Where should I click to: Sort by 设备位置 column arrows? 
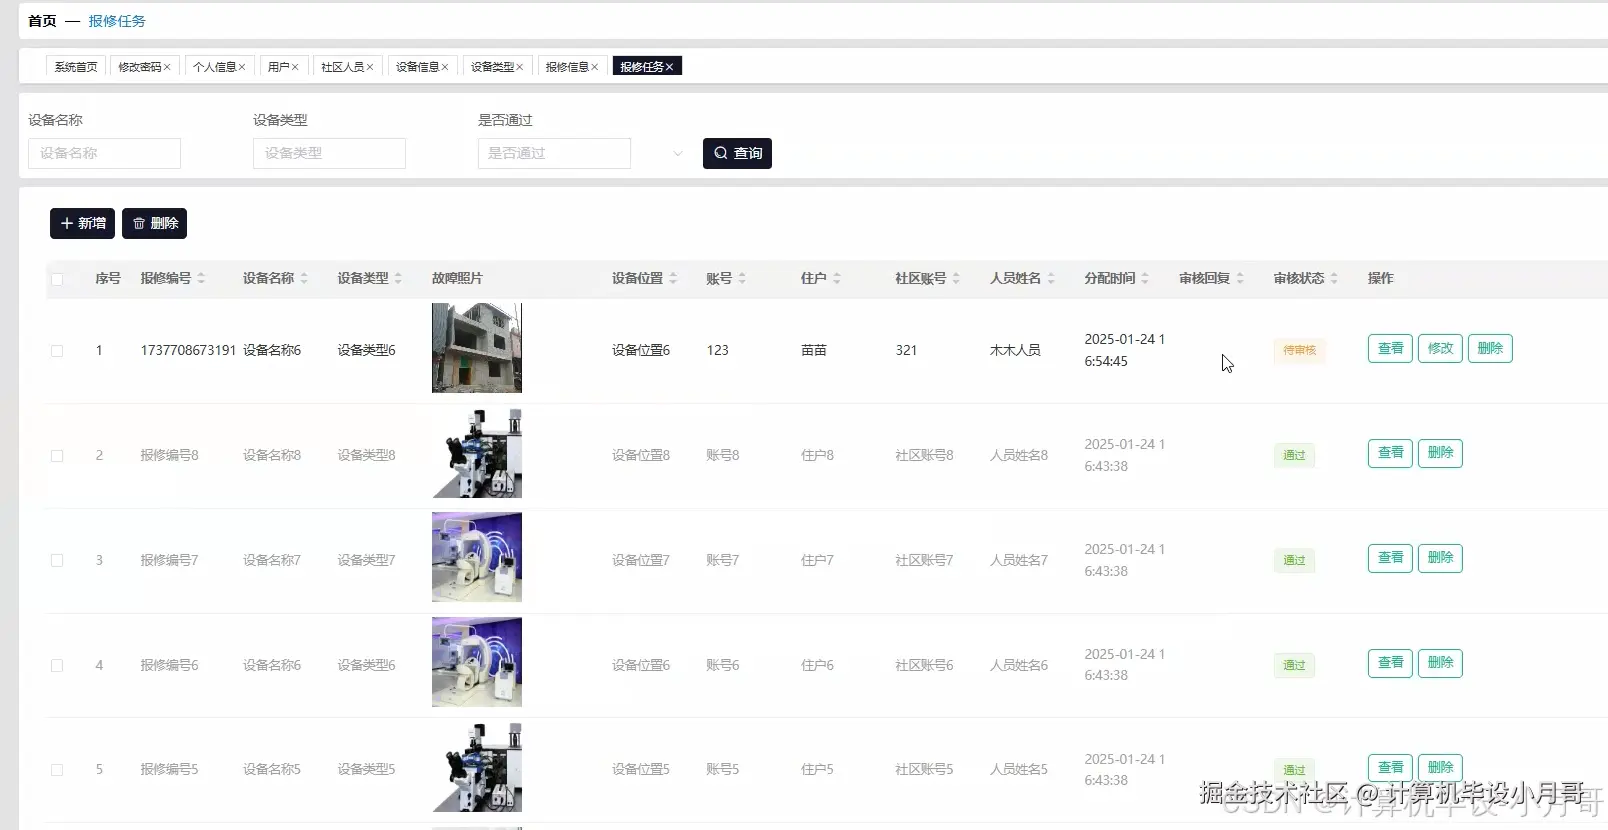(673, 278)
